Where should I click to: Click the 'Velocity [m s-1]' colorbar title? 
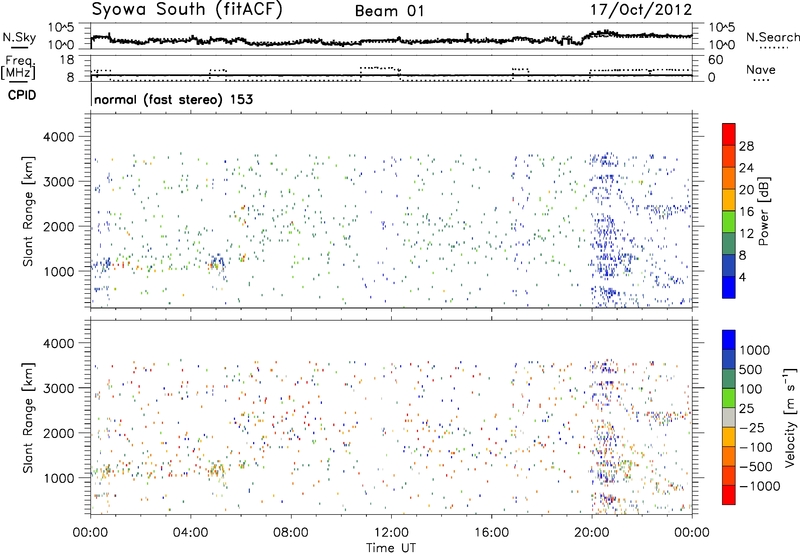pyautogui.click(x=790, y=417)
